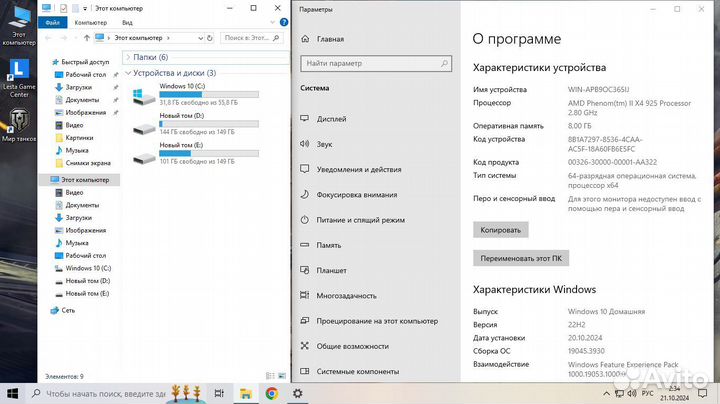Expand the Папки (6) group
The width and height of the screenshot is (720, 404).
pos(128,57)
